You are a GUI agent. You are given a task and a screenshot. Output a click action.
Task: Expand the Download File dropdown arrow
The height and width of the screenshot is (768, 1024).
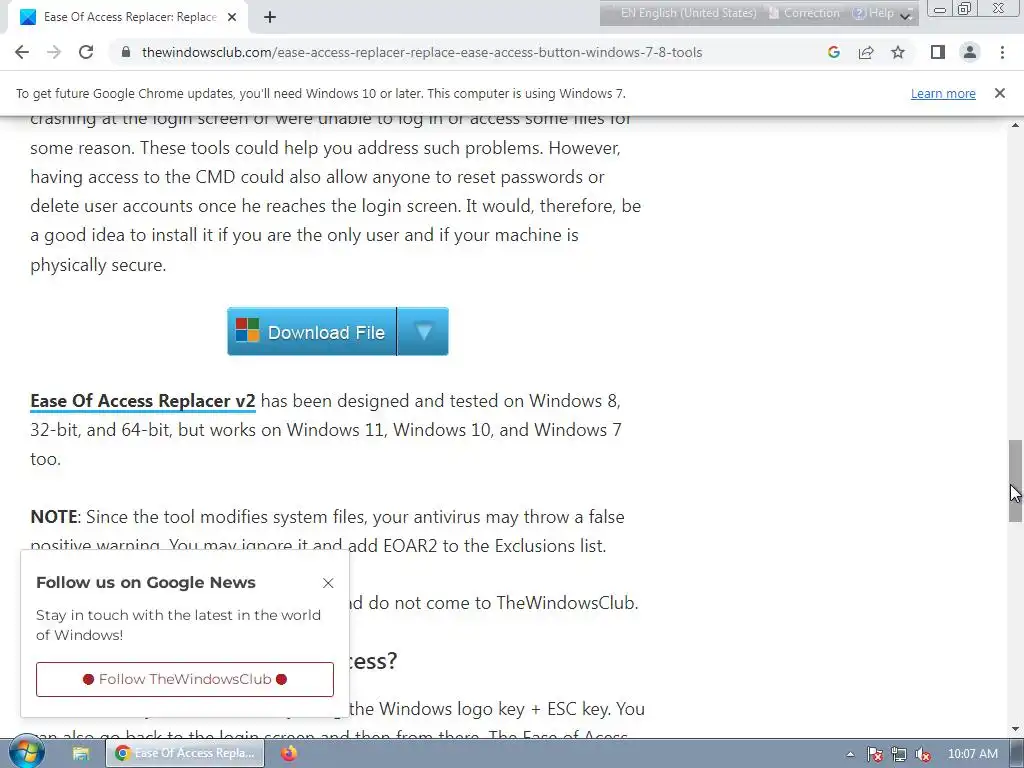coord(423,332)
